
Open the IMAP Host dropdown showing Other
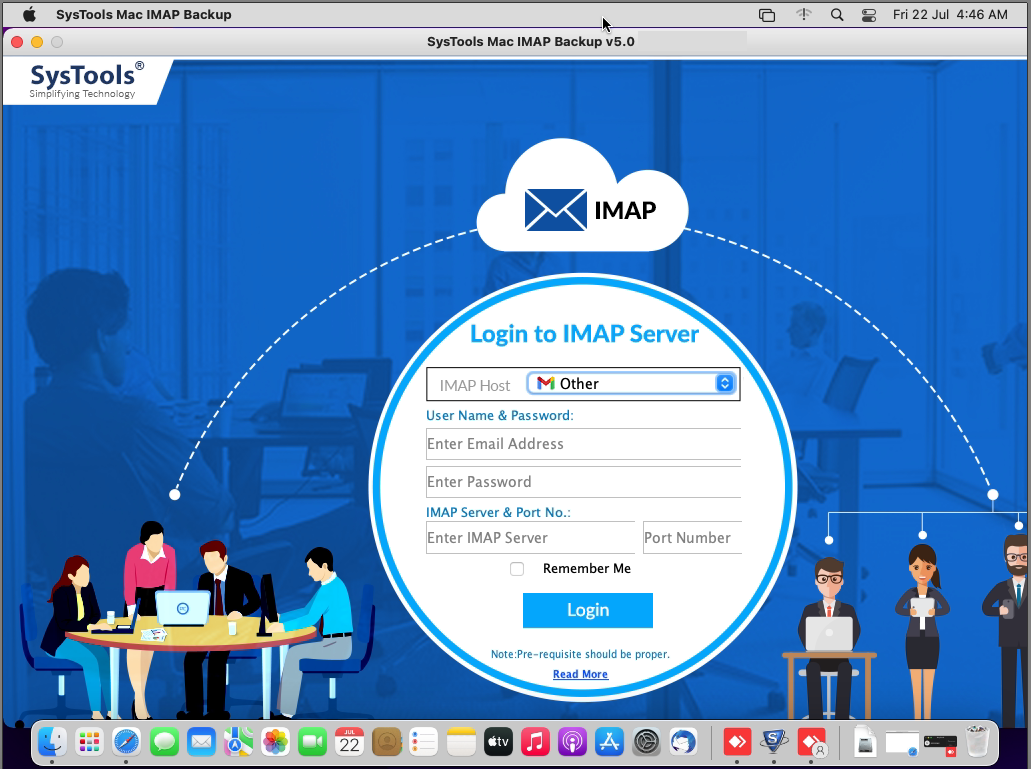tap(631, 384)
